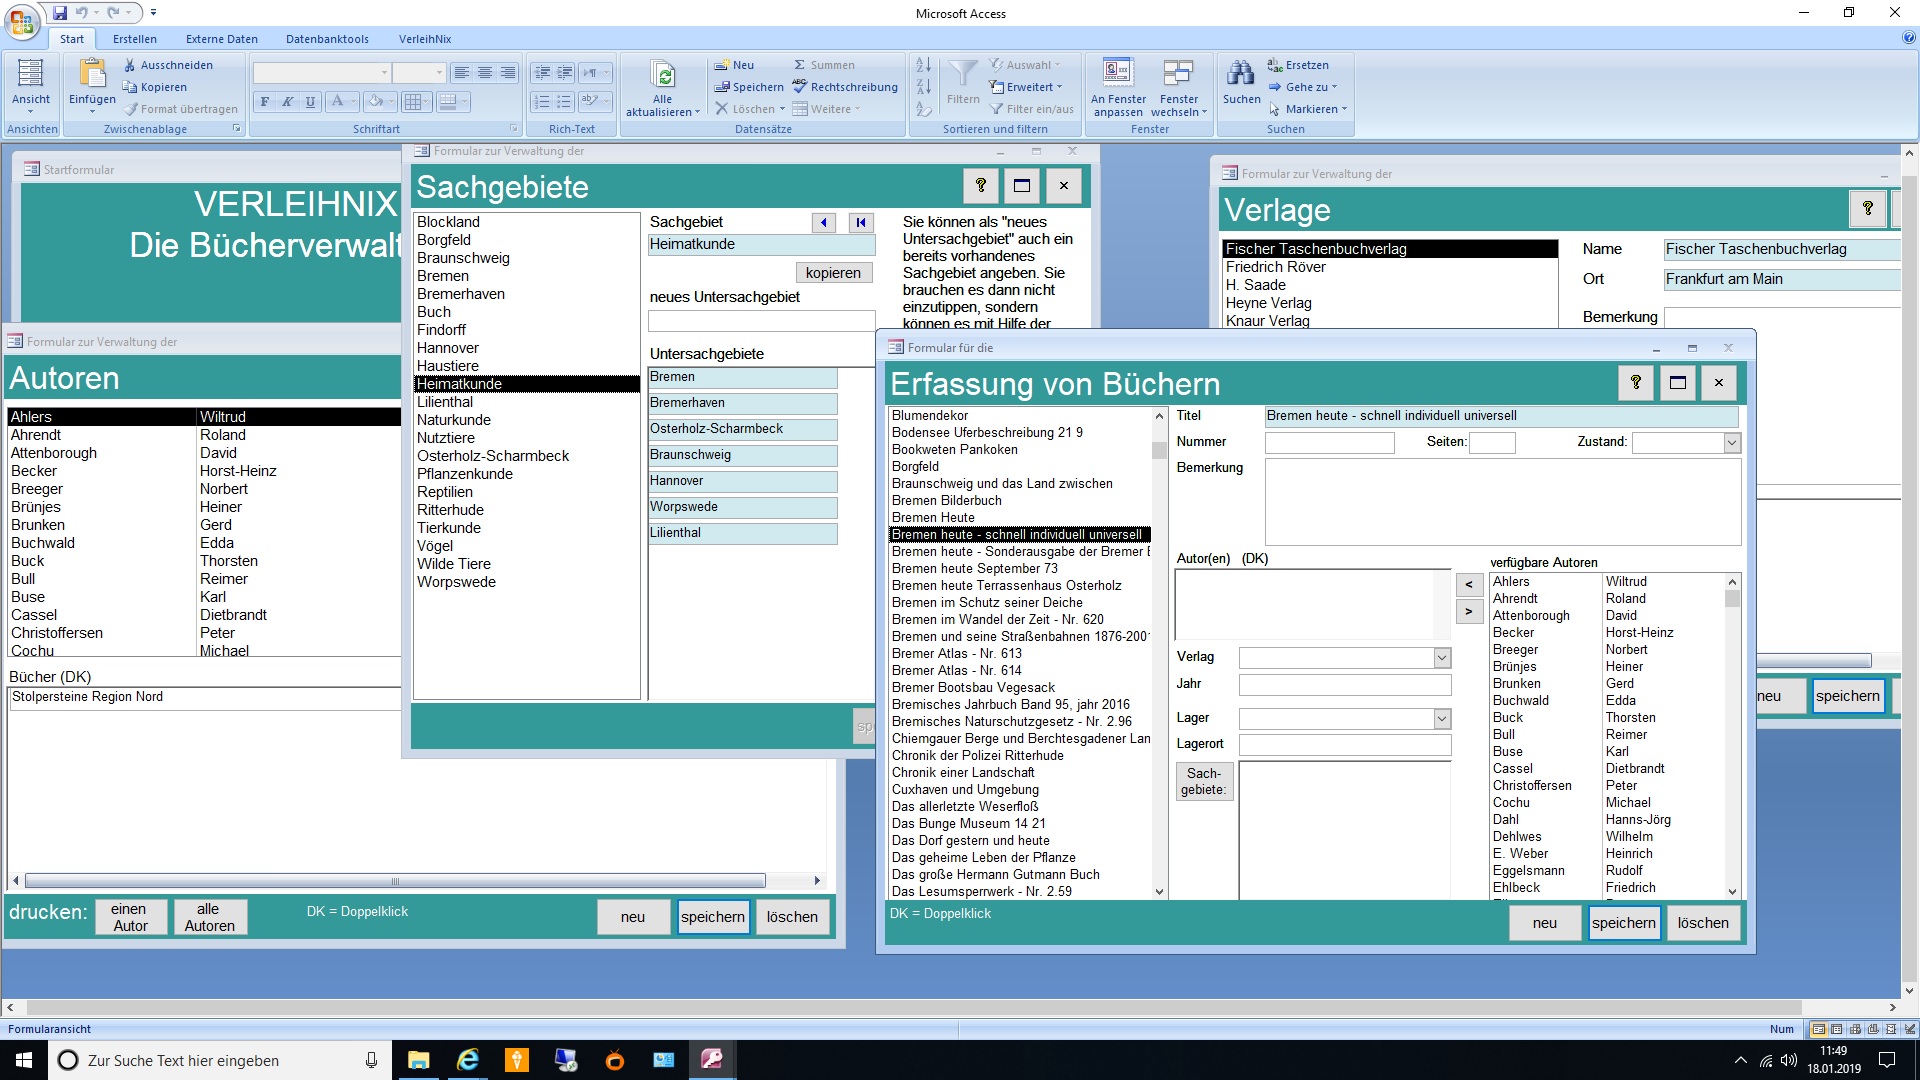Screen dimensions: 1920x1080
Task: Open the font size combo box
Action: (x=418, y=73)
